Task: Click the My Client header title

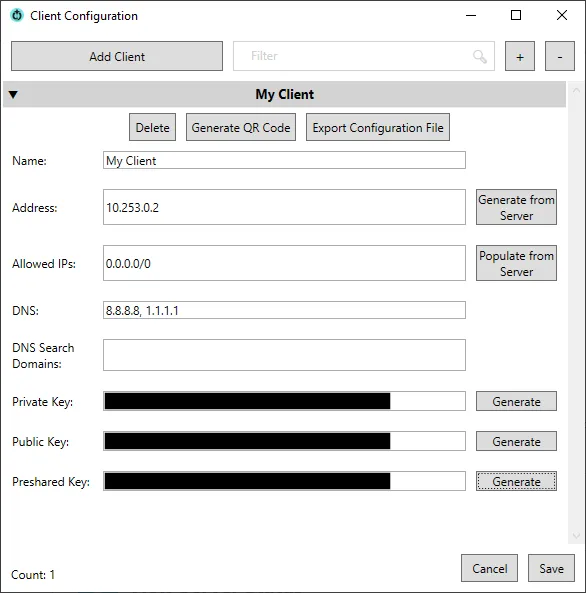Action: pos(284,94)
